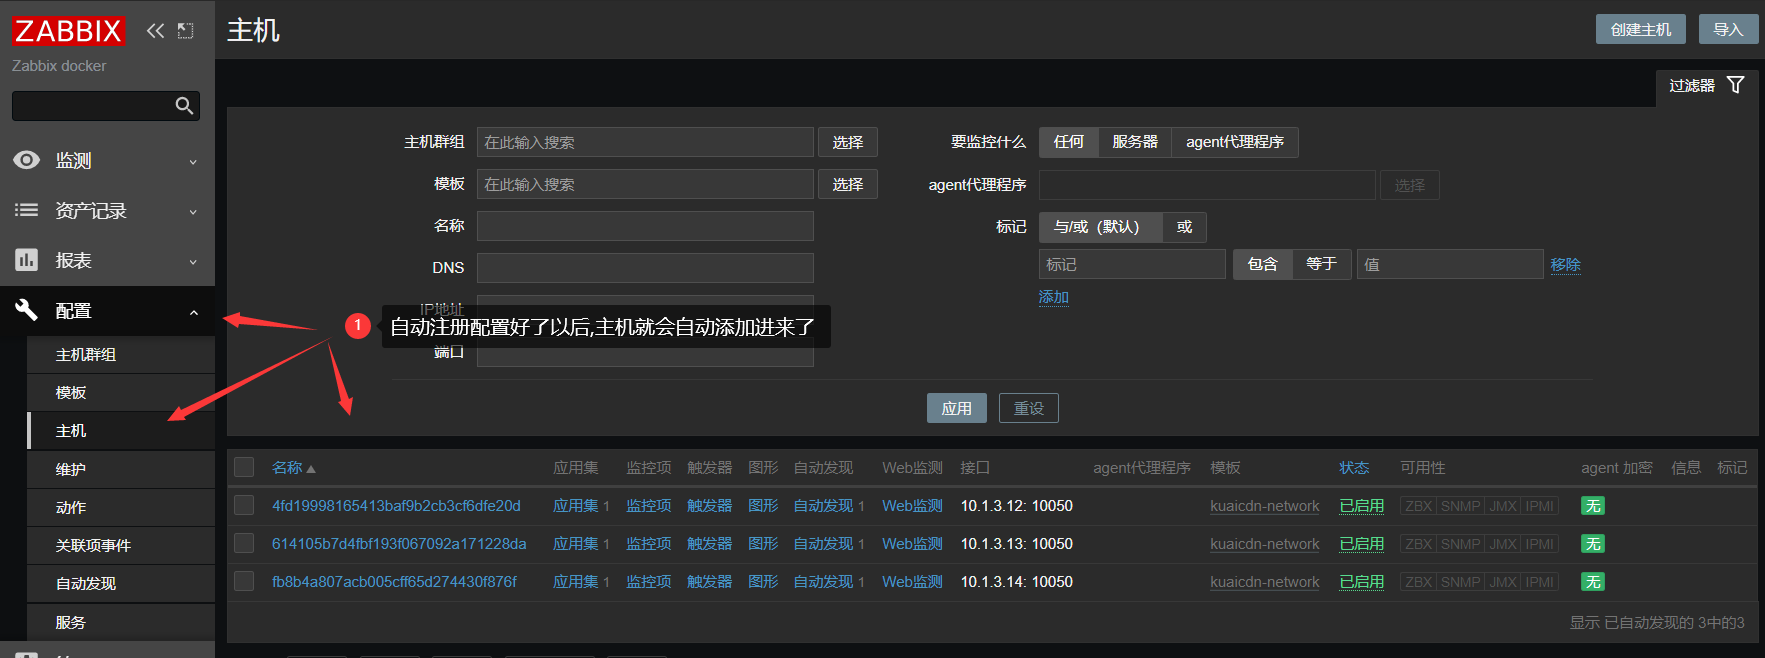Click the monitoring eye icon
The height and width of the screenshot is (658, 1765).
(27, 160)
